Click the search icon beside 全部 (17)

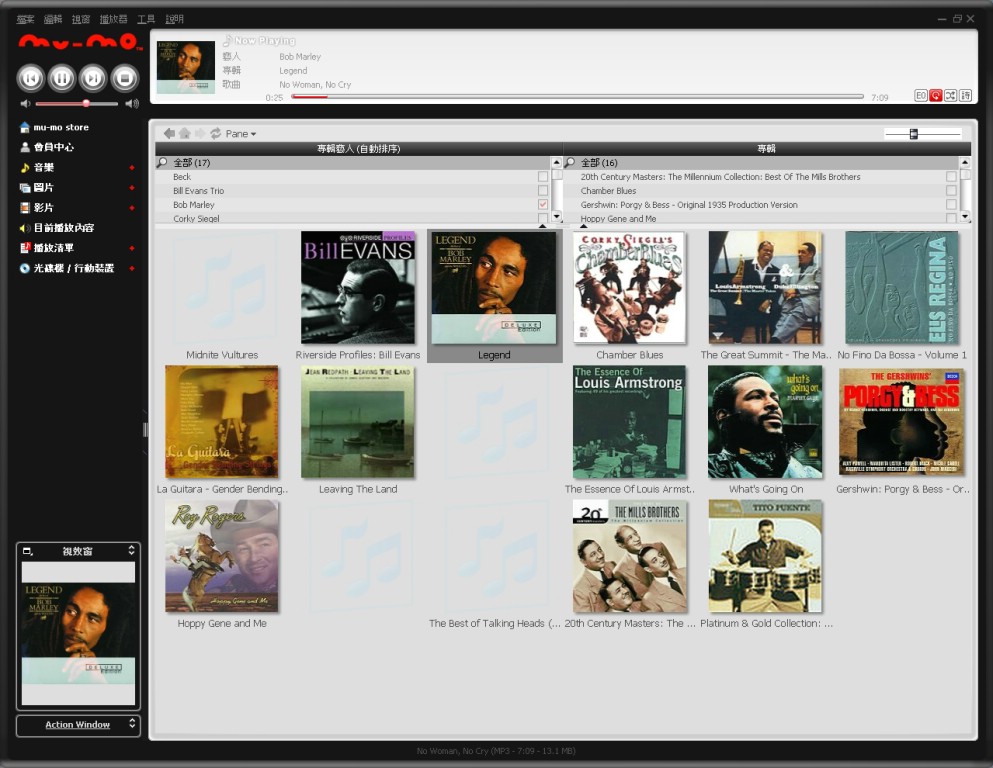point(163,163)
